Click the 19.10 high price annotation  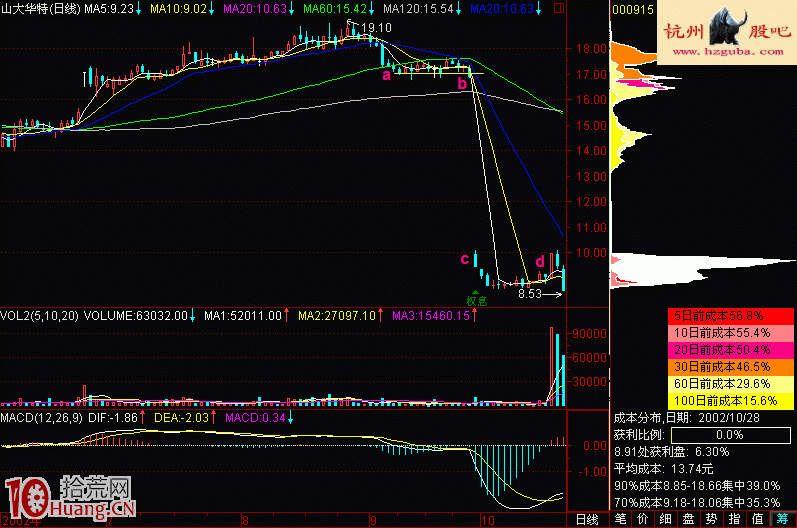coord(376,28)
